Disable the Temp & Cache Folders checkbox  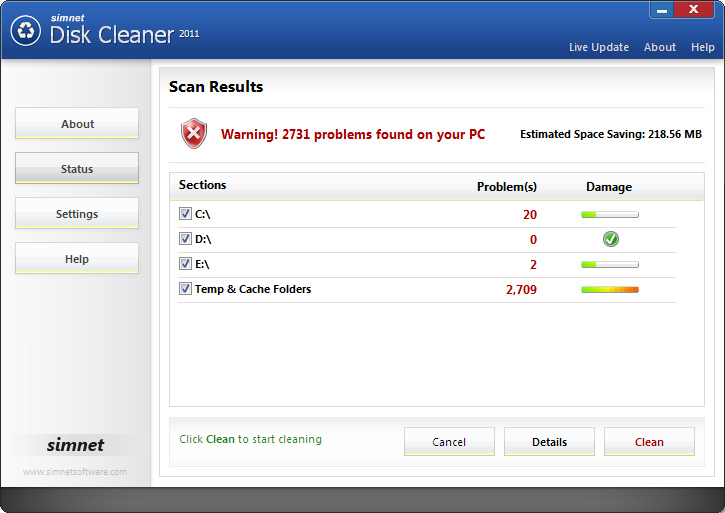click(x=185, y=289)
